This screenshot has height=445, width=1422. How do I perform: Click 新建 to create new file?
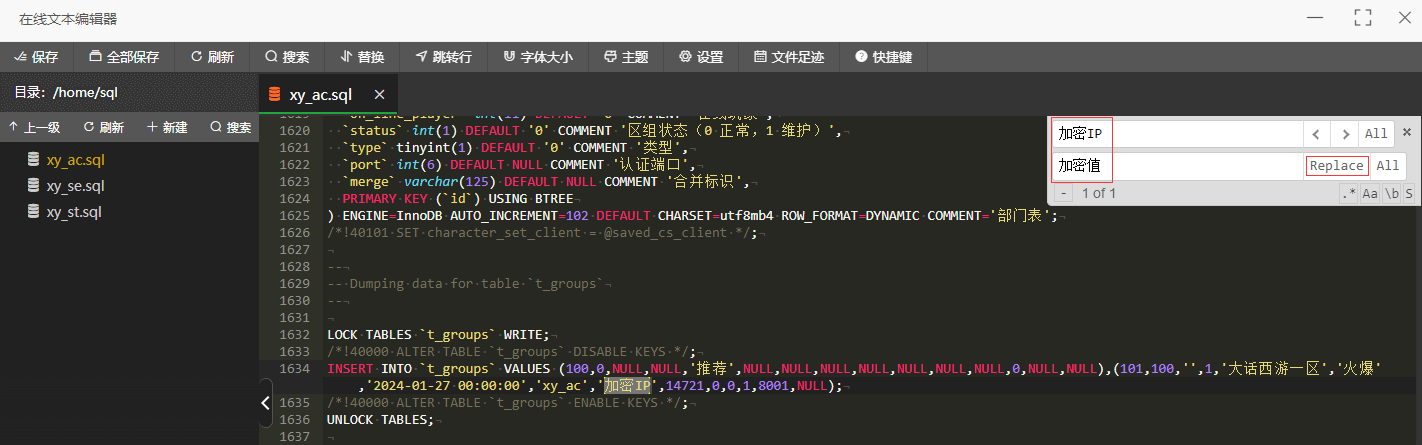pos(167,127)
